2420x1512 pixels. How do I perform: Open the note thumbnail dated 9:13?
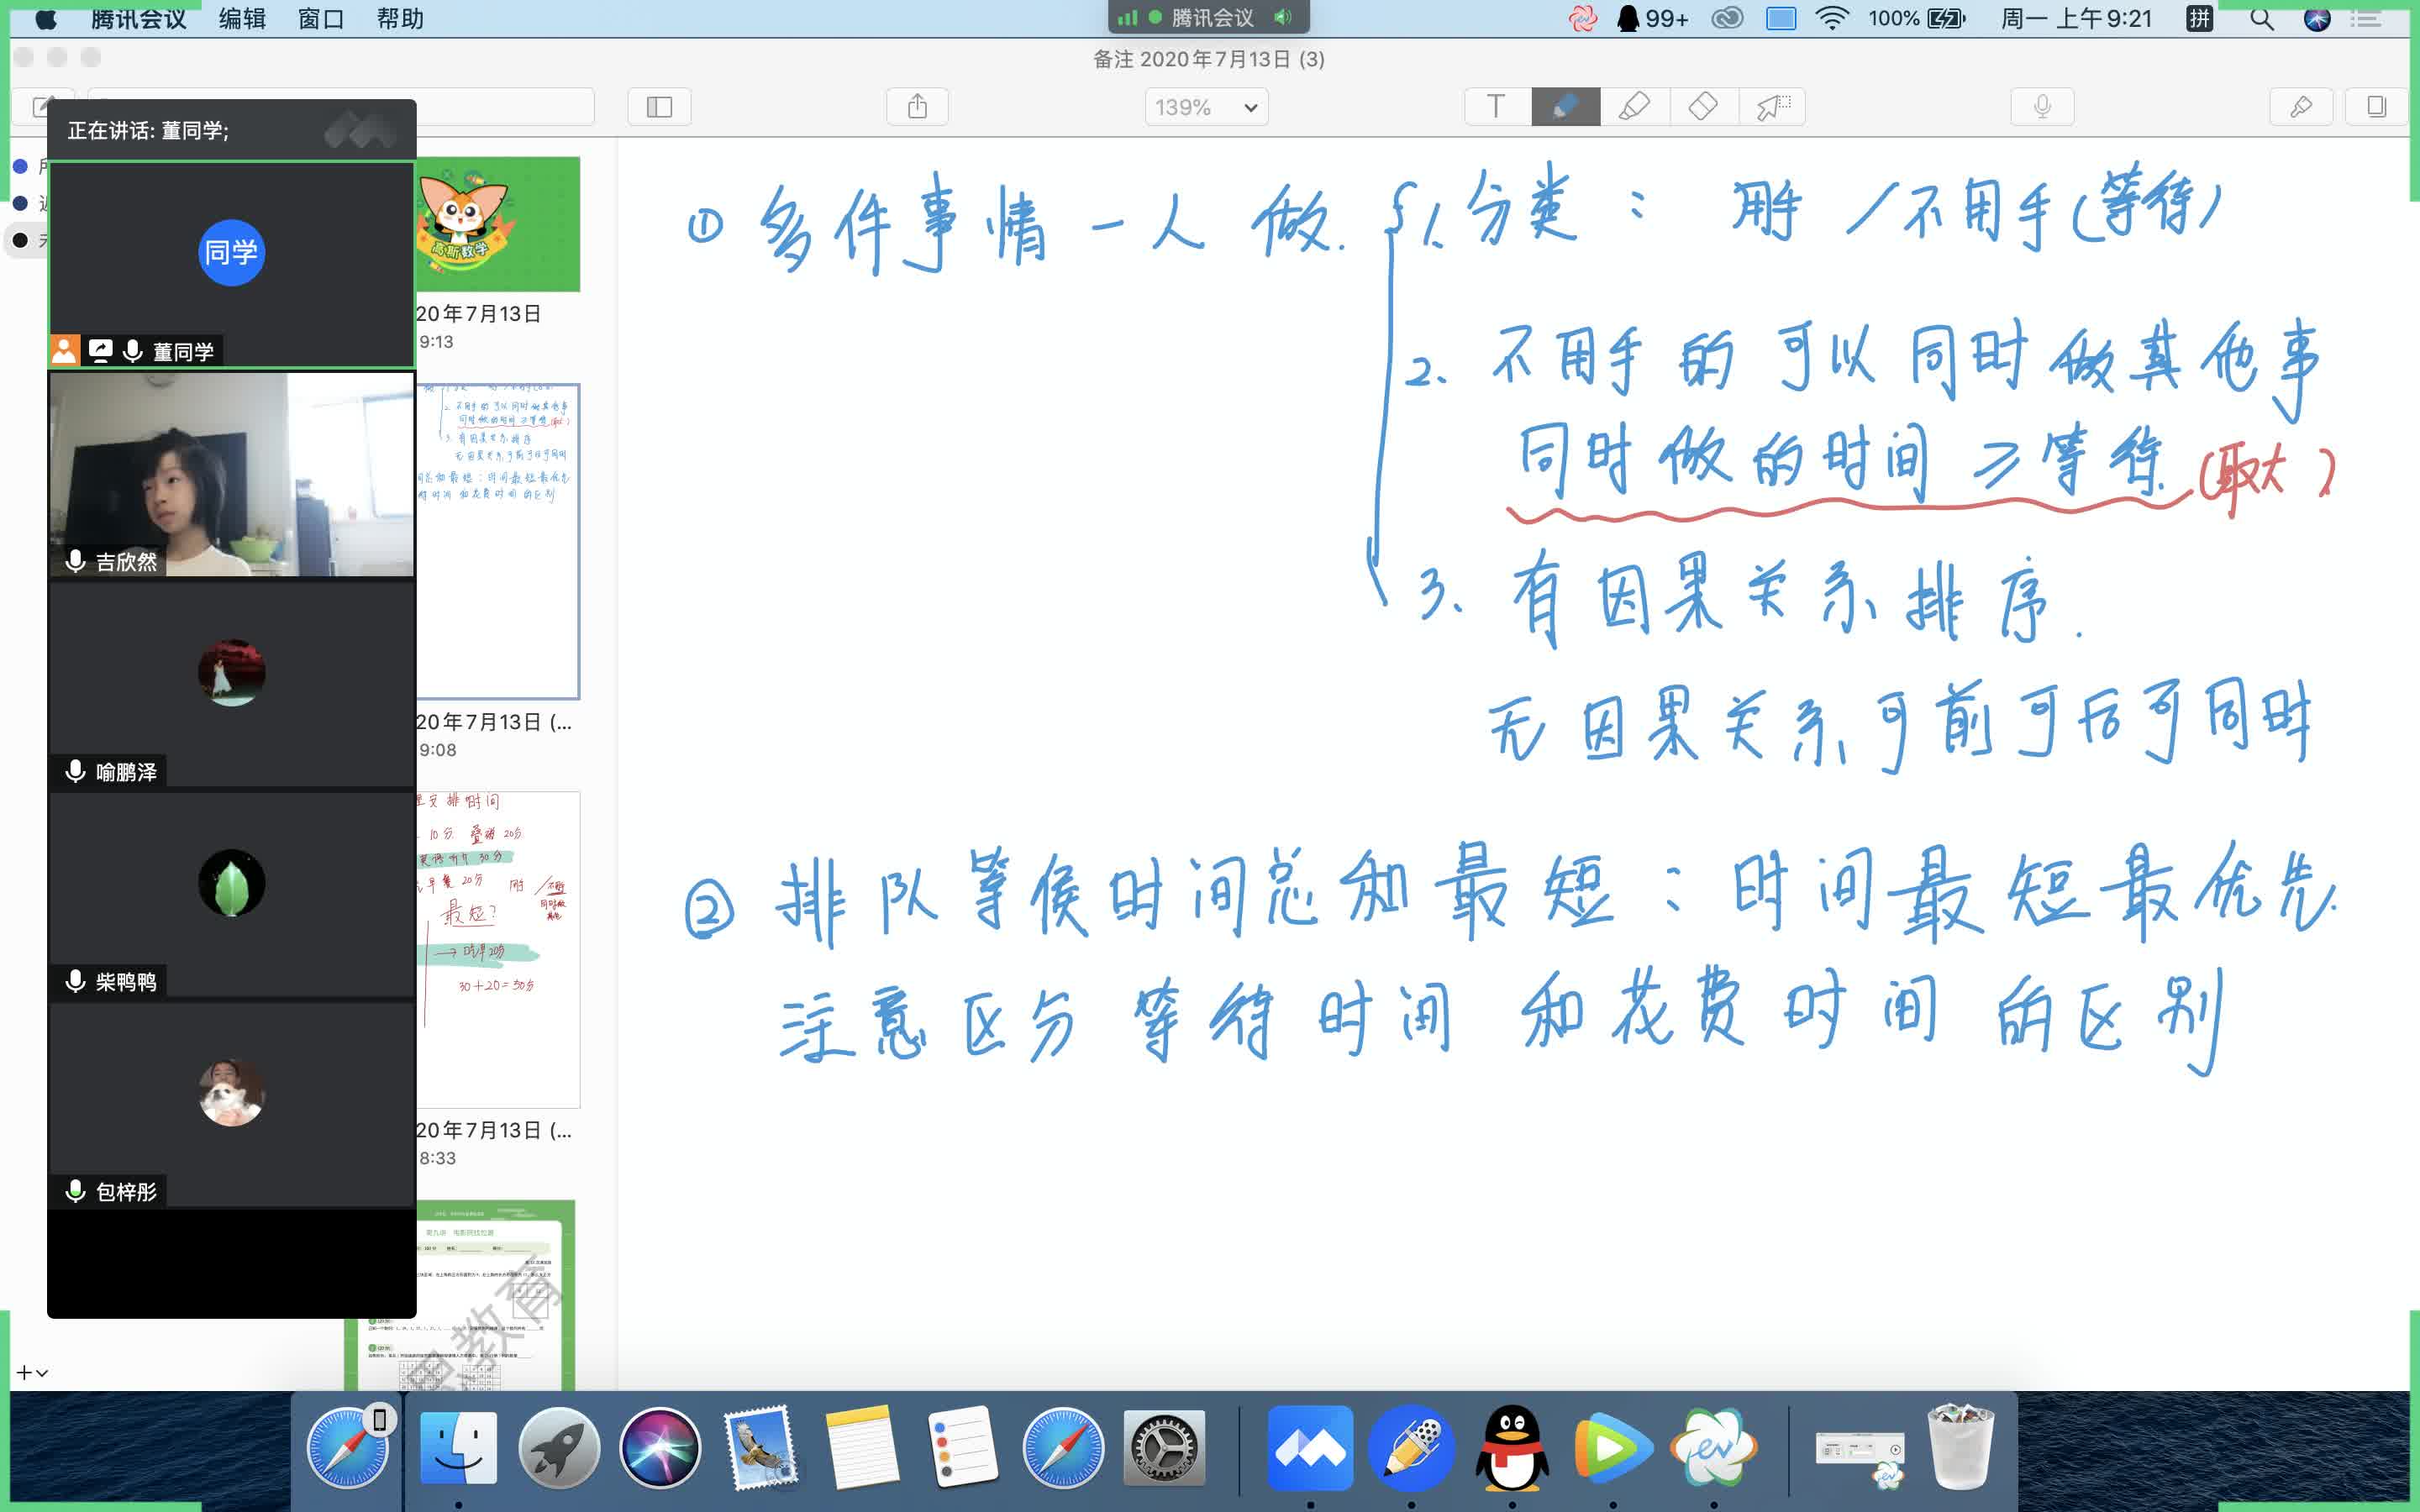click(x=497, y=225)
